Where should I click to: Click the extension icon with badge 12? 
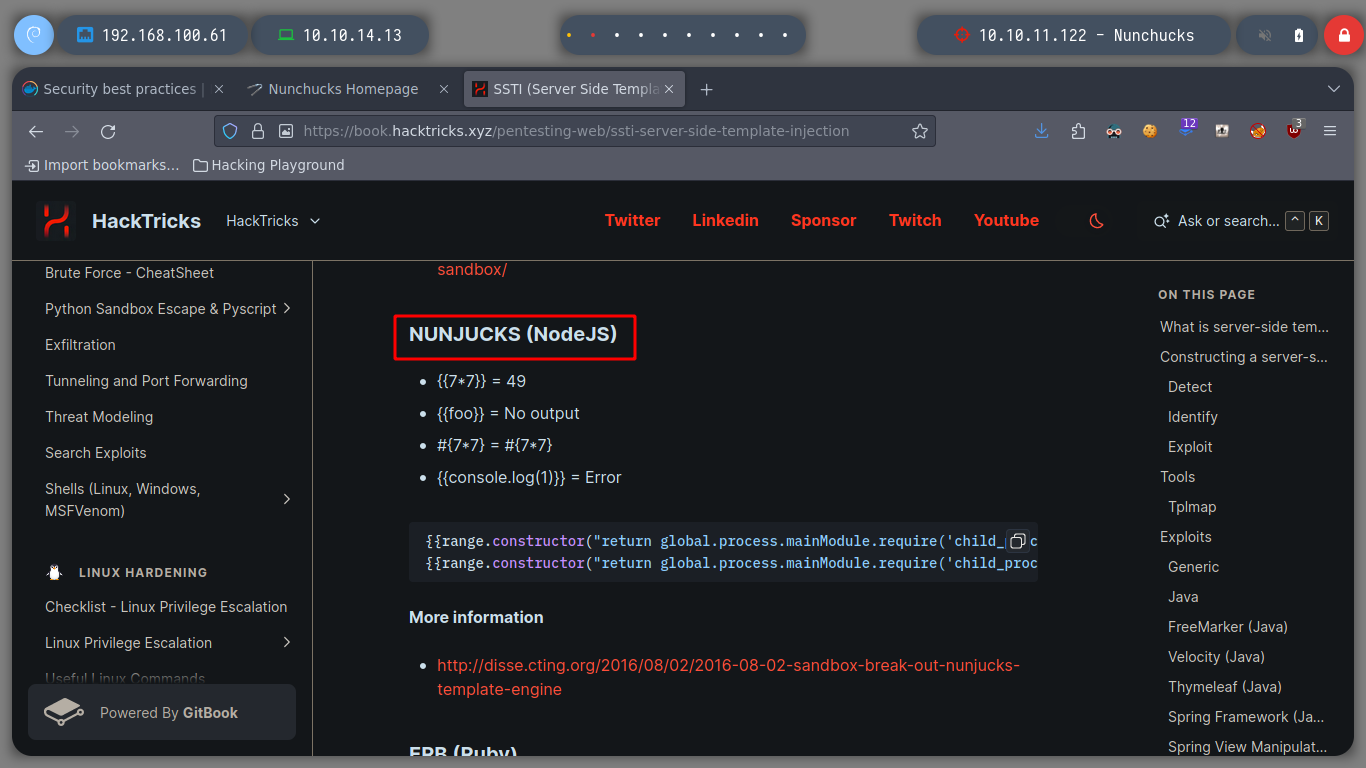[x=1186, y=130]
